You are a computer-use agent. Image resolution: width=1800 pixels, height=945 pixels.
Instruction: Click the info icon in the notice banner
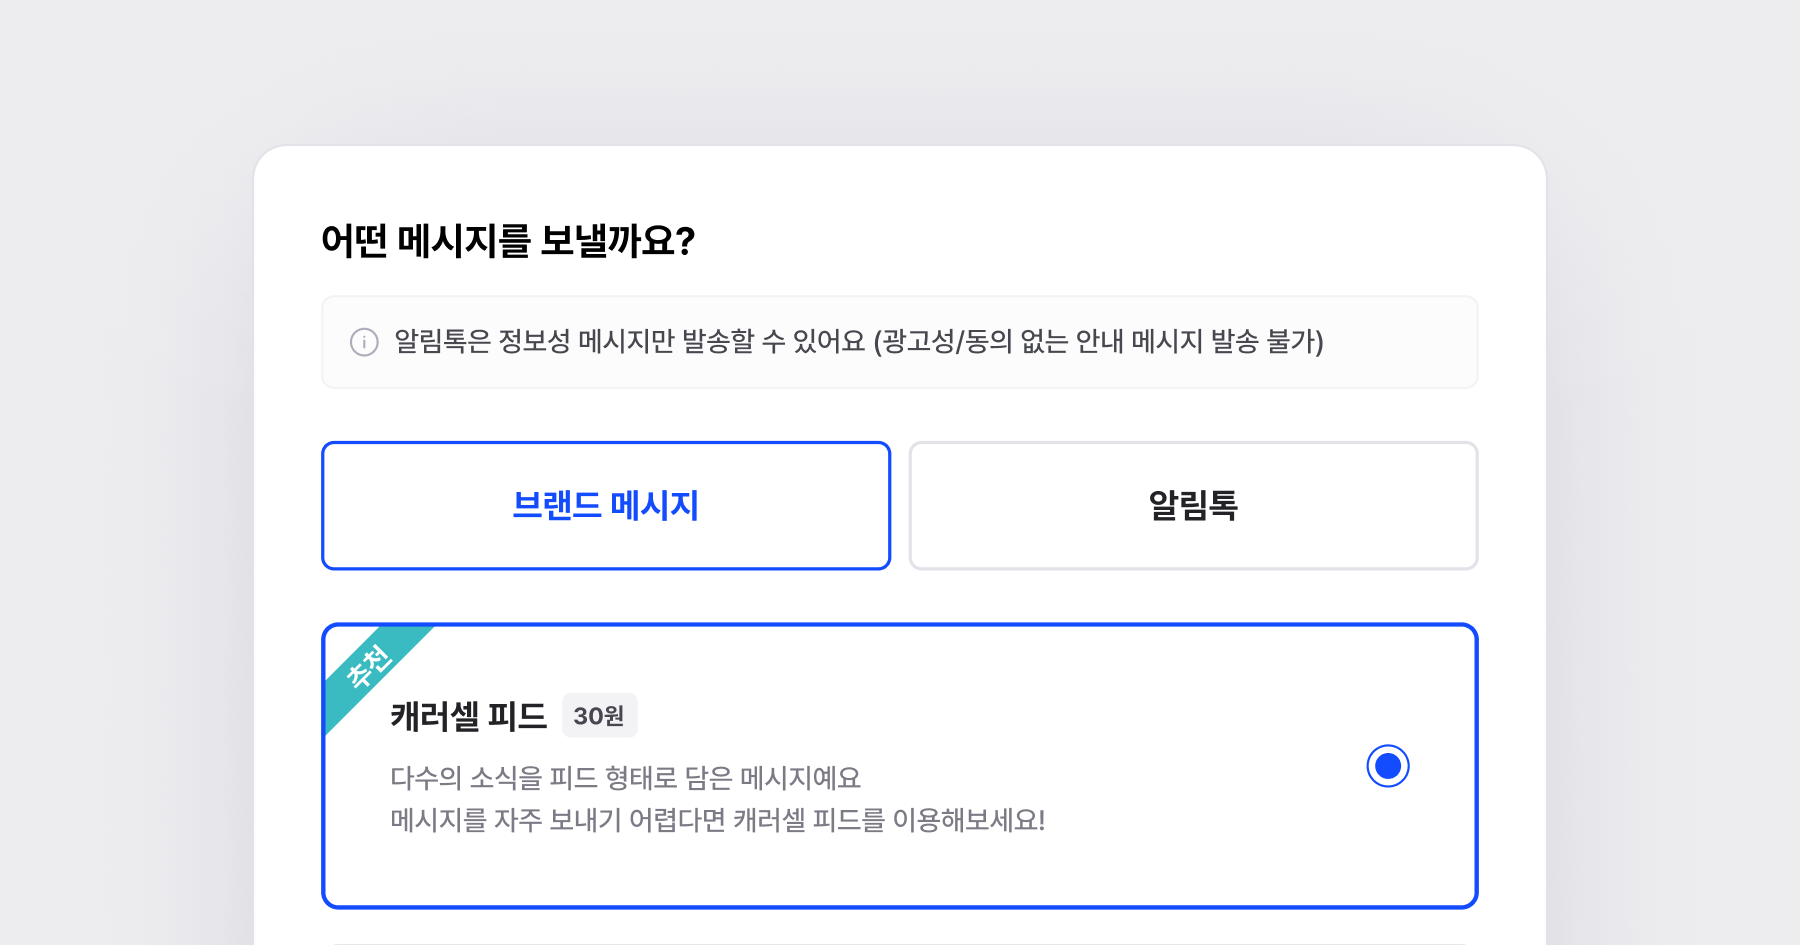(364, 342)
